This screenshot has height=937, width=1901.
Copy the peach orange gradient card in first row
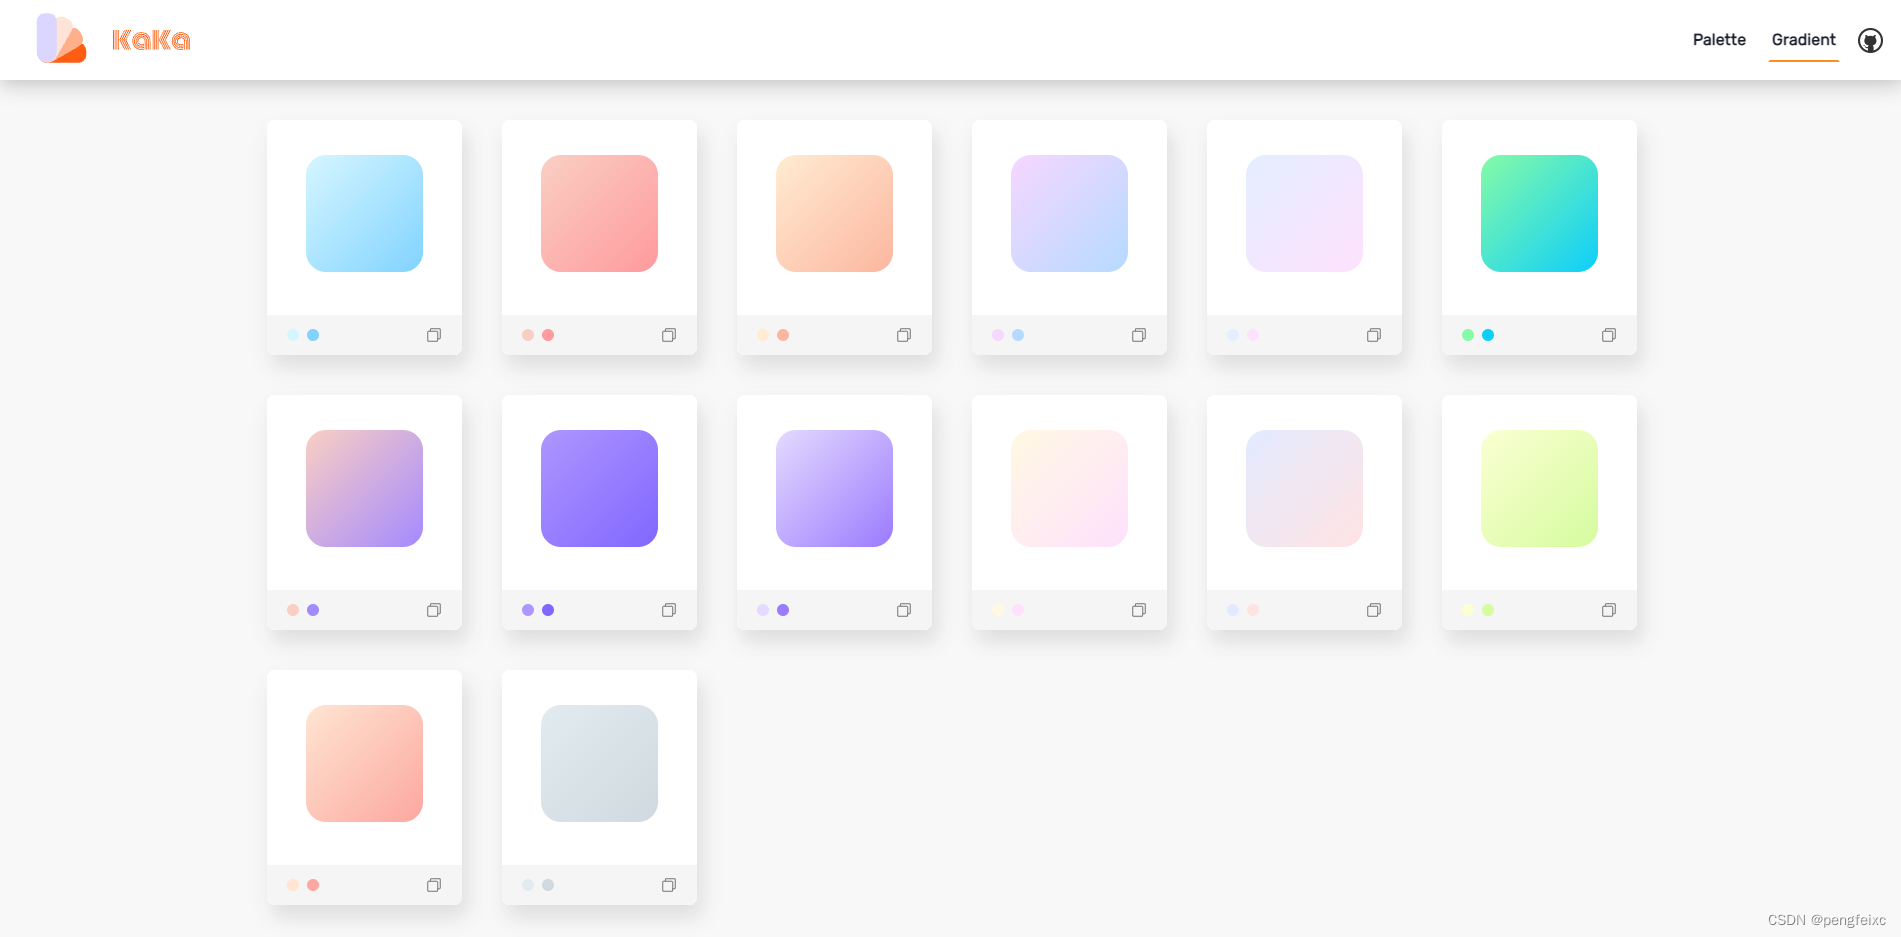pos(904,335)
